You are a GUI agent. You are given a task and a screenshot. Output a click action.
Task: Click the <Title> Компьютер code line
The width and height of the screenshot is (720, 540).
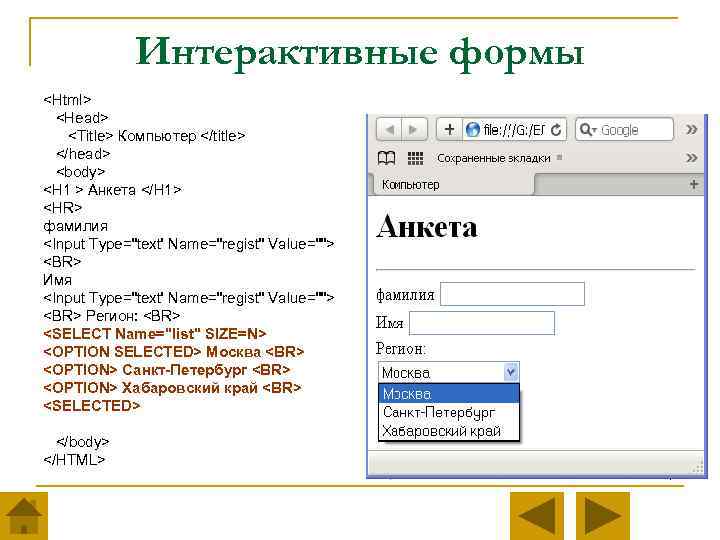point(157,136)
